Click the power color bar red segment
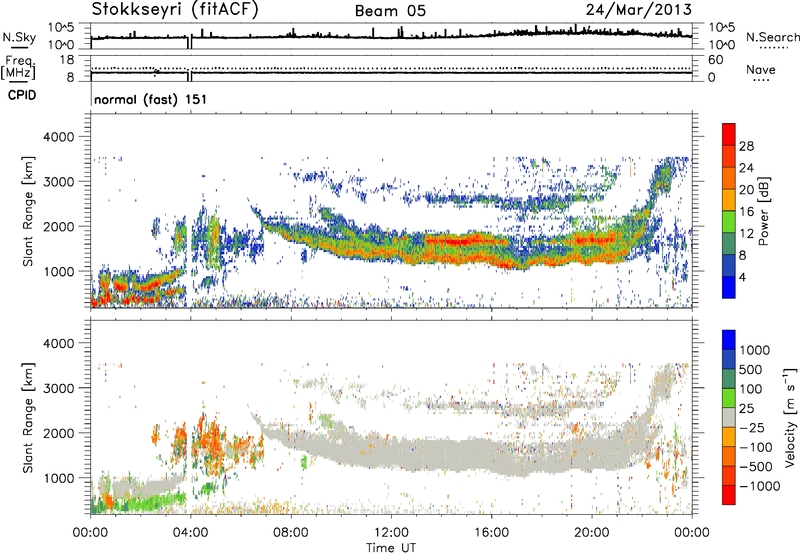Image resolution: width=800 pixels, height=554 pixels. (729, 134)
